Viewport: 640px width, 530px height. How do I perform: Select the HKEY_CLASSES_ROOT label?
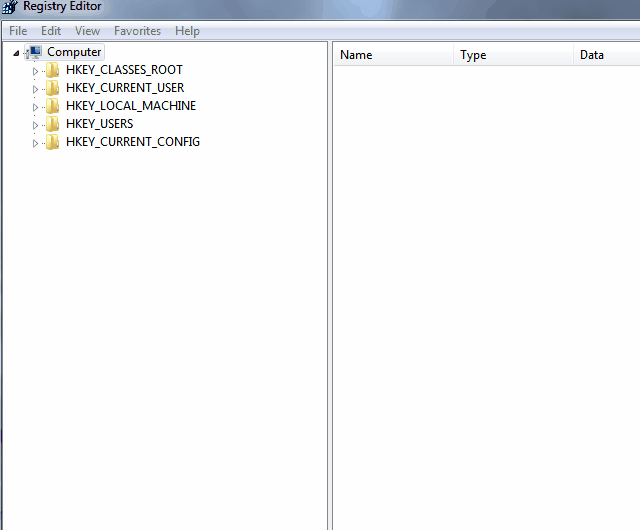point(124,70)
